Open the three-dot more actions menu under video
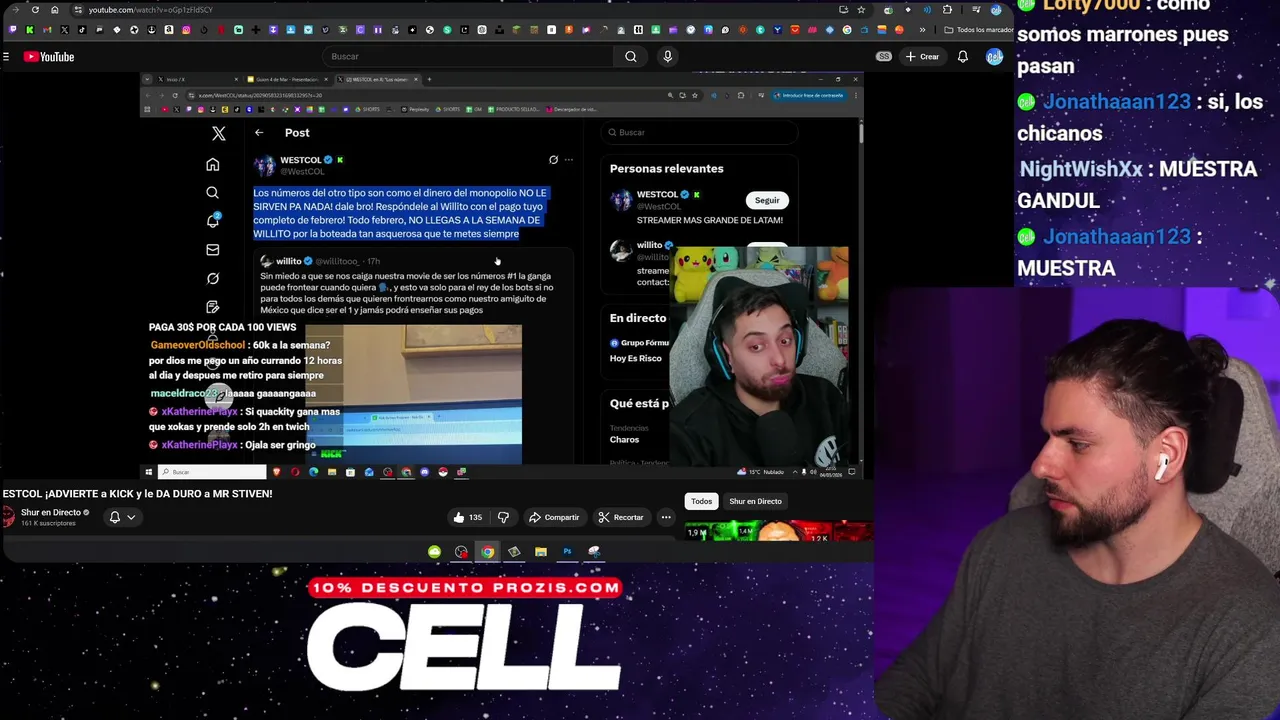This screenshot has height=720, width=1280. point(666,517)
